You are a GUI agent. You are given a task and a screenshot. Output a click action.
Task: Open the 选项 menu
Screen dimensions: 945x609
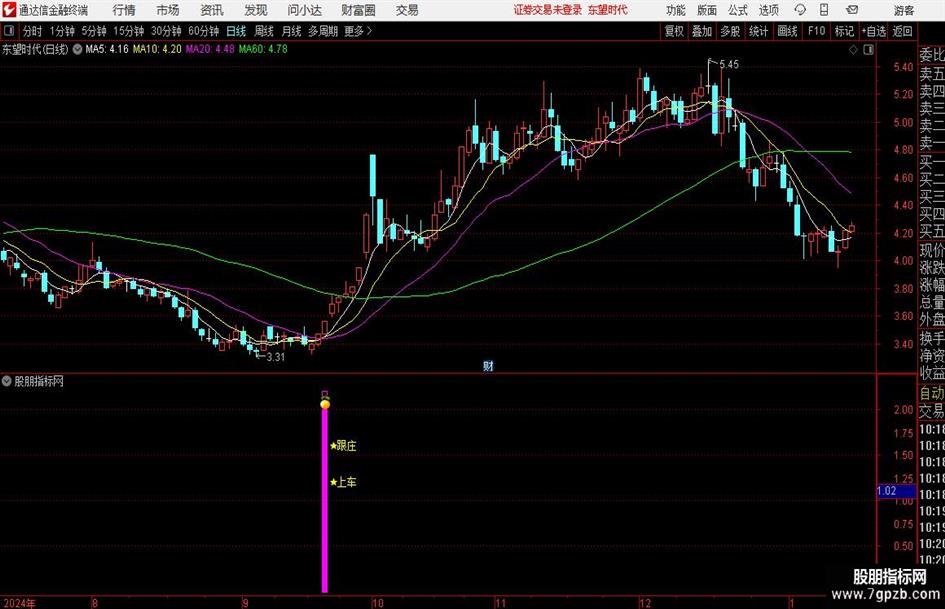point(769,10)
